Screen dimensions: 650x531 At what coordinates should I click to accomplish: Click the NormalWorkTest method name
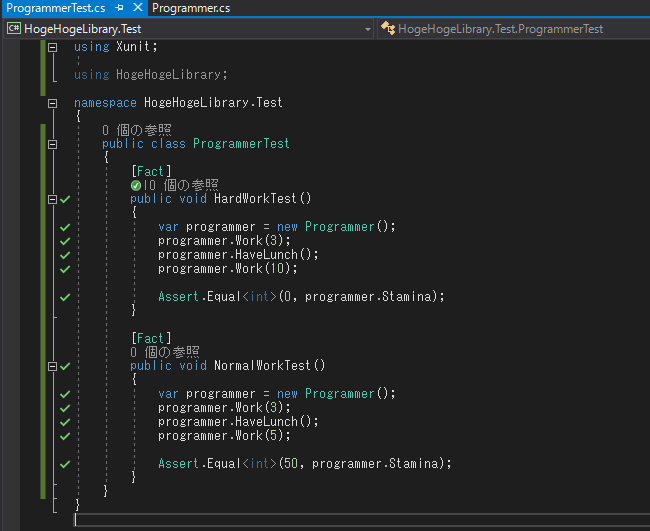pyautogui.click(x=262, y=366)
